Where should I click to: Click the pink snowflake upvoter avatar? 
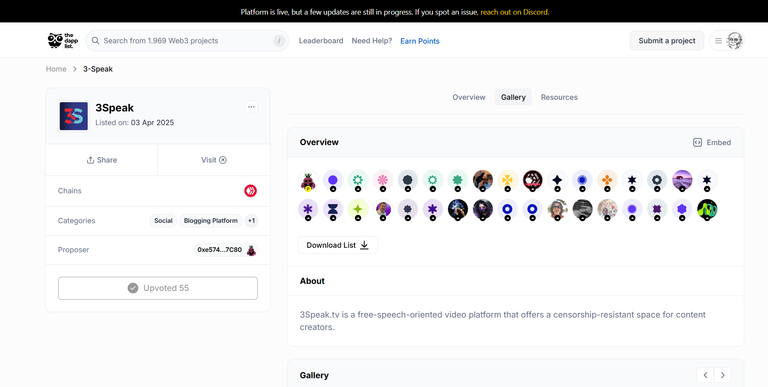[x=383, y=180]
